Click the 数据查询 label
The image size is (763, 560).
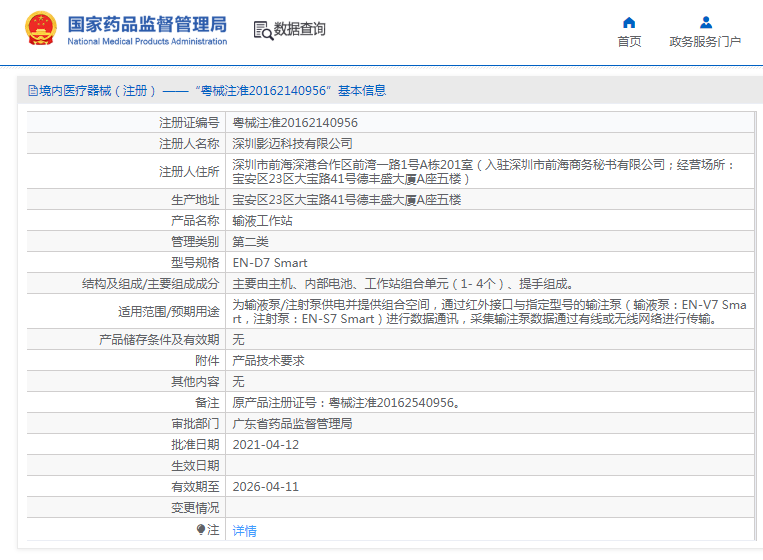(x=299, y=29)
